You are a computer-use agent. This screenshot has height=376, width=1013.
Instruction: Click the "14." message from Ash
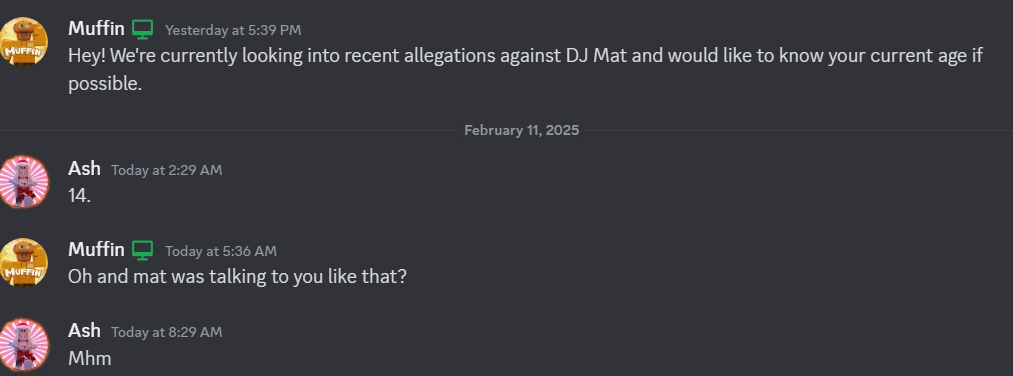coord(79,196)
